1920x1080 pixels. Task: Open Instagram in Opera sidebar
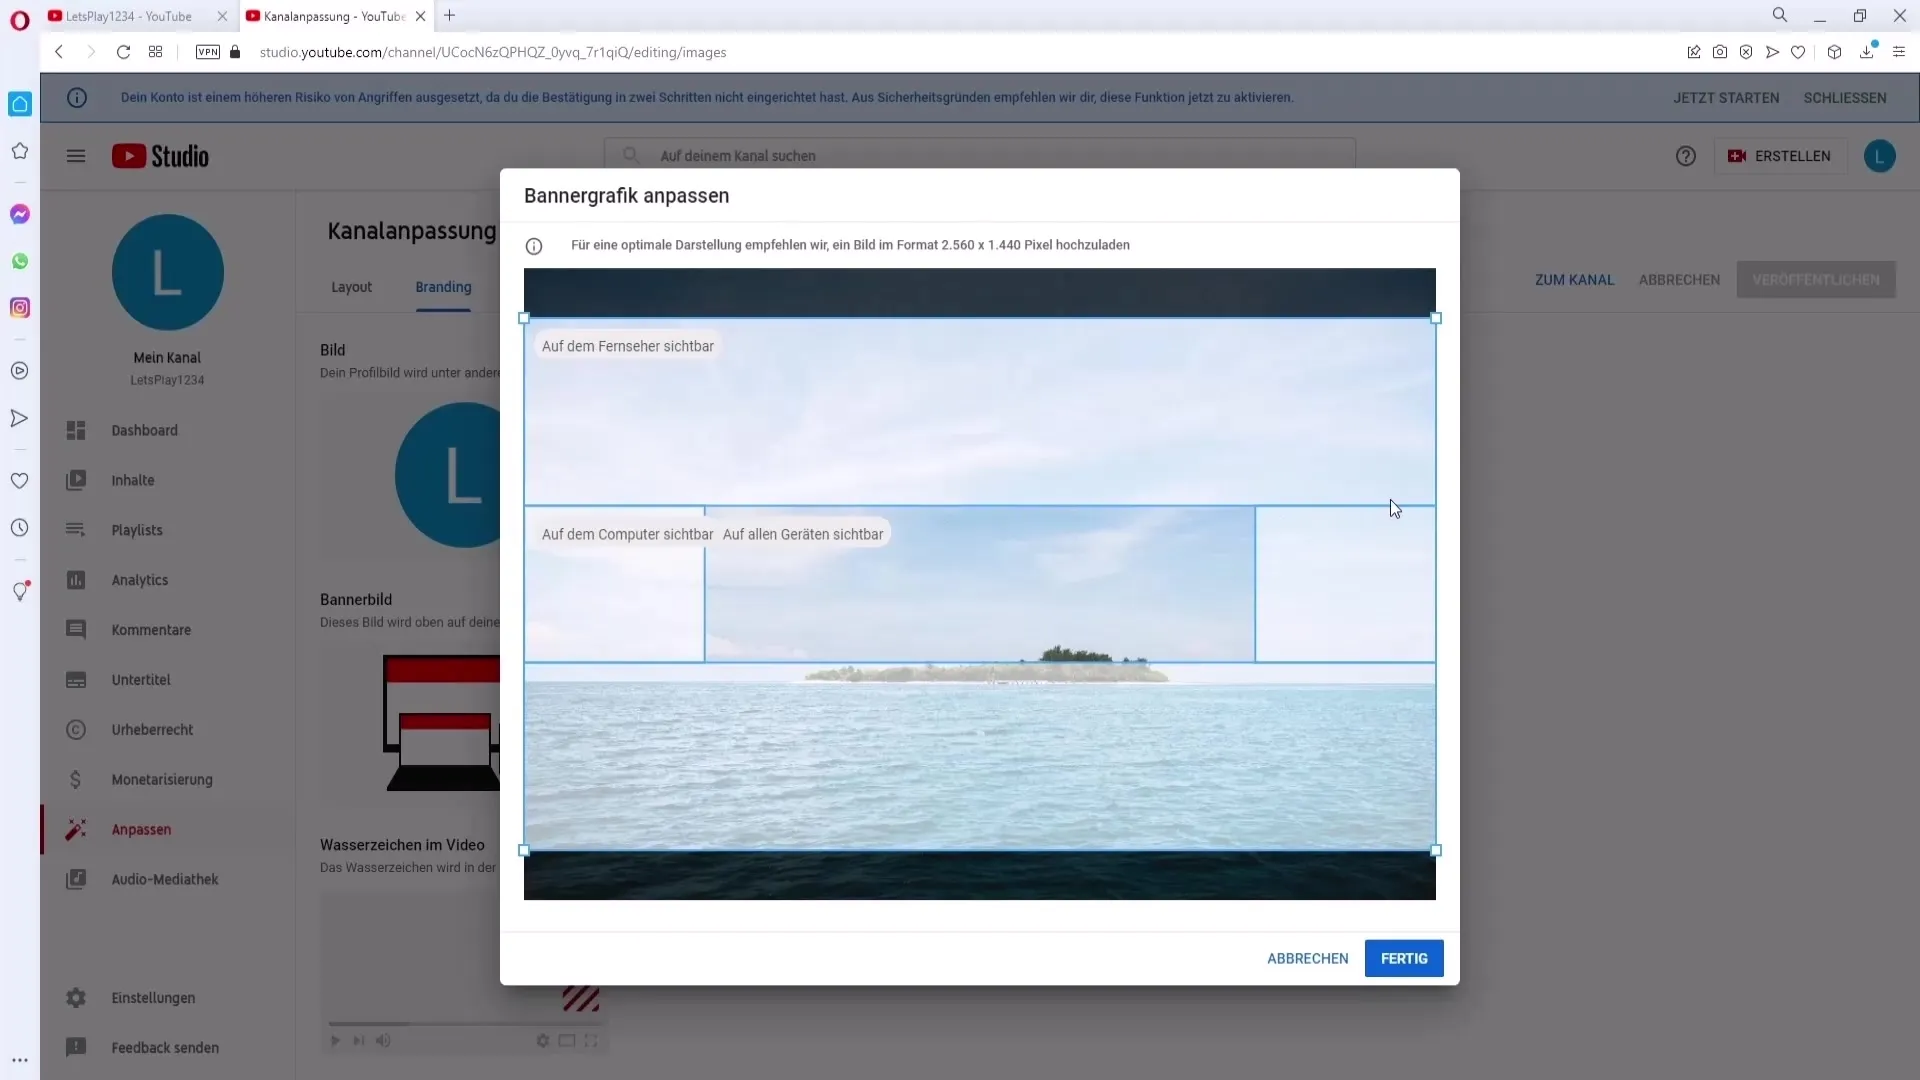20,308
